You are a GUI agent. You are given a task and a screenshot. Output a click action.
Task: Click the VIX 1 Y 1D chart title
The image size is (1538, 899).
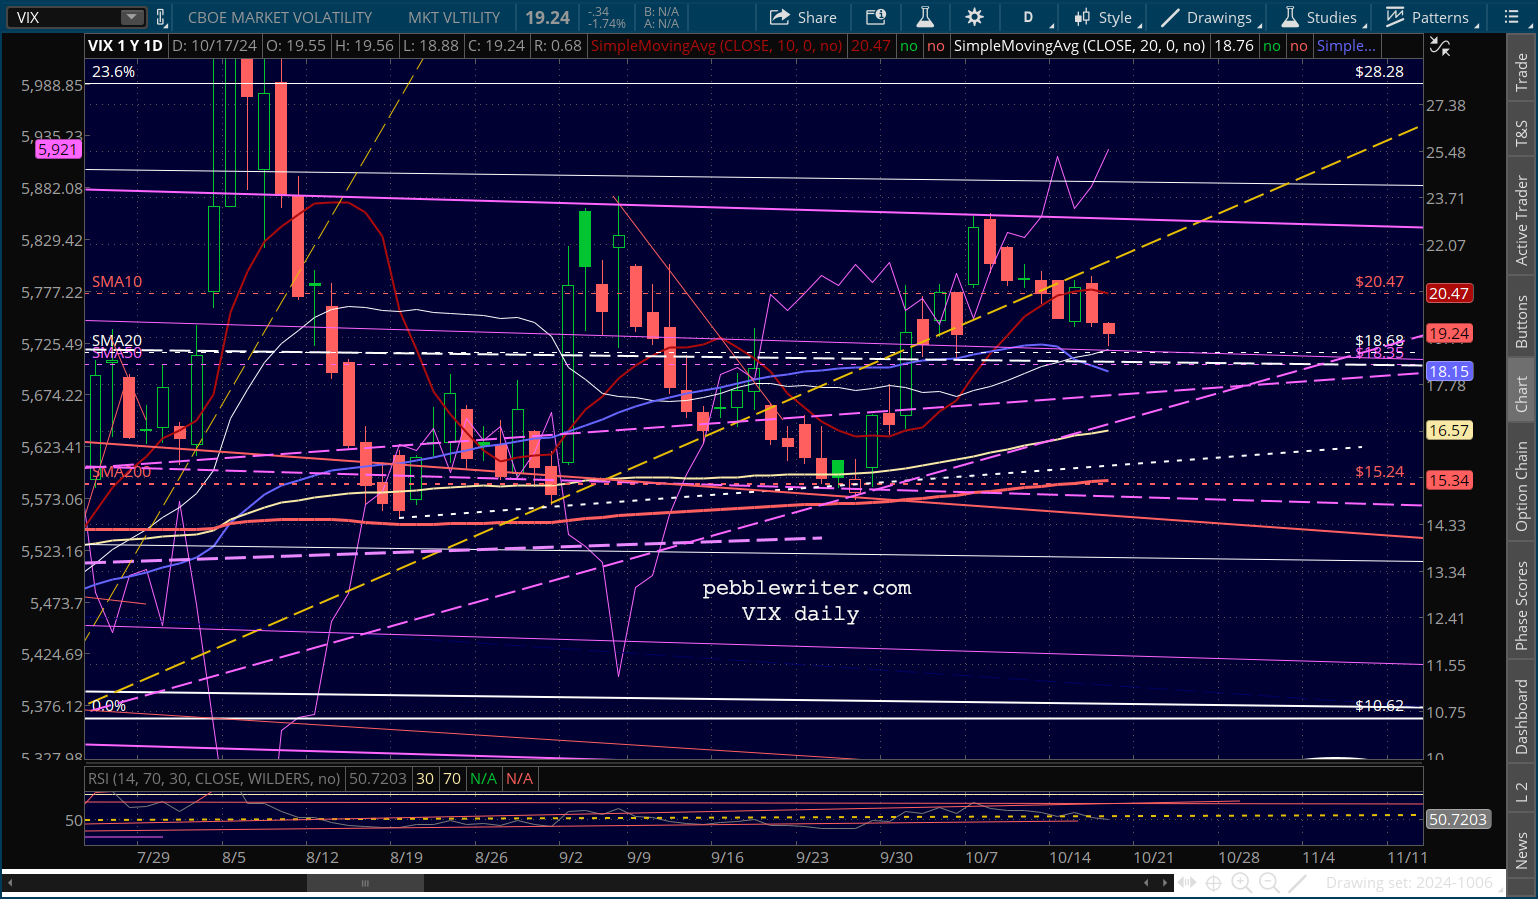tap(125, 46)
